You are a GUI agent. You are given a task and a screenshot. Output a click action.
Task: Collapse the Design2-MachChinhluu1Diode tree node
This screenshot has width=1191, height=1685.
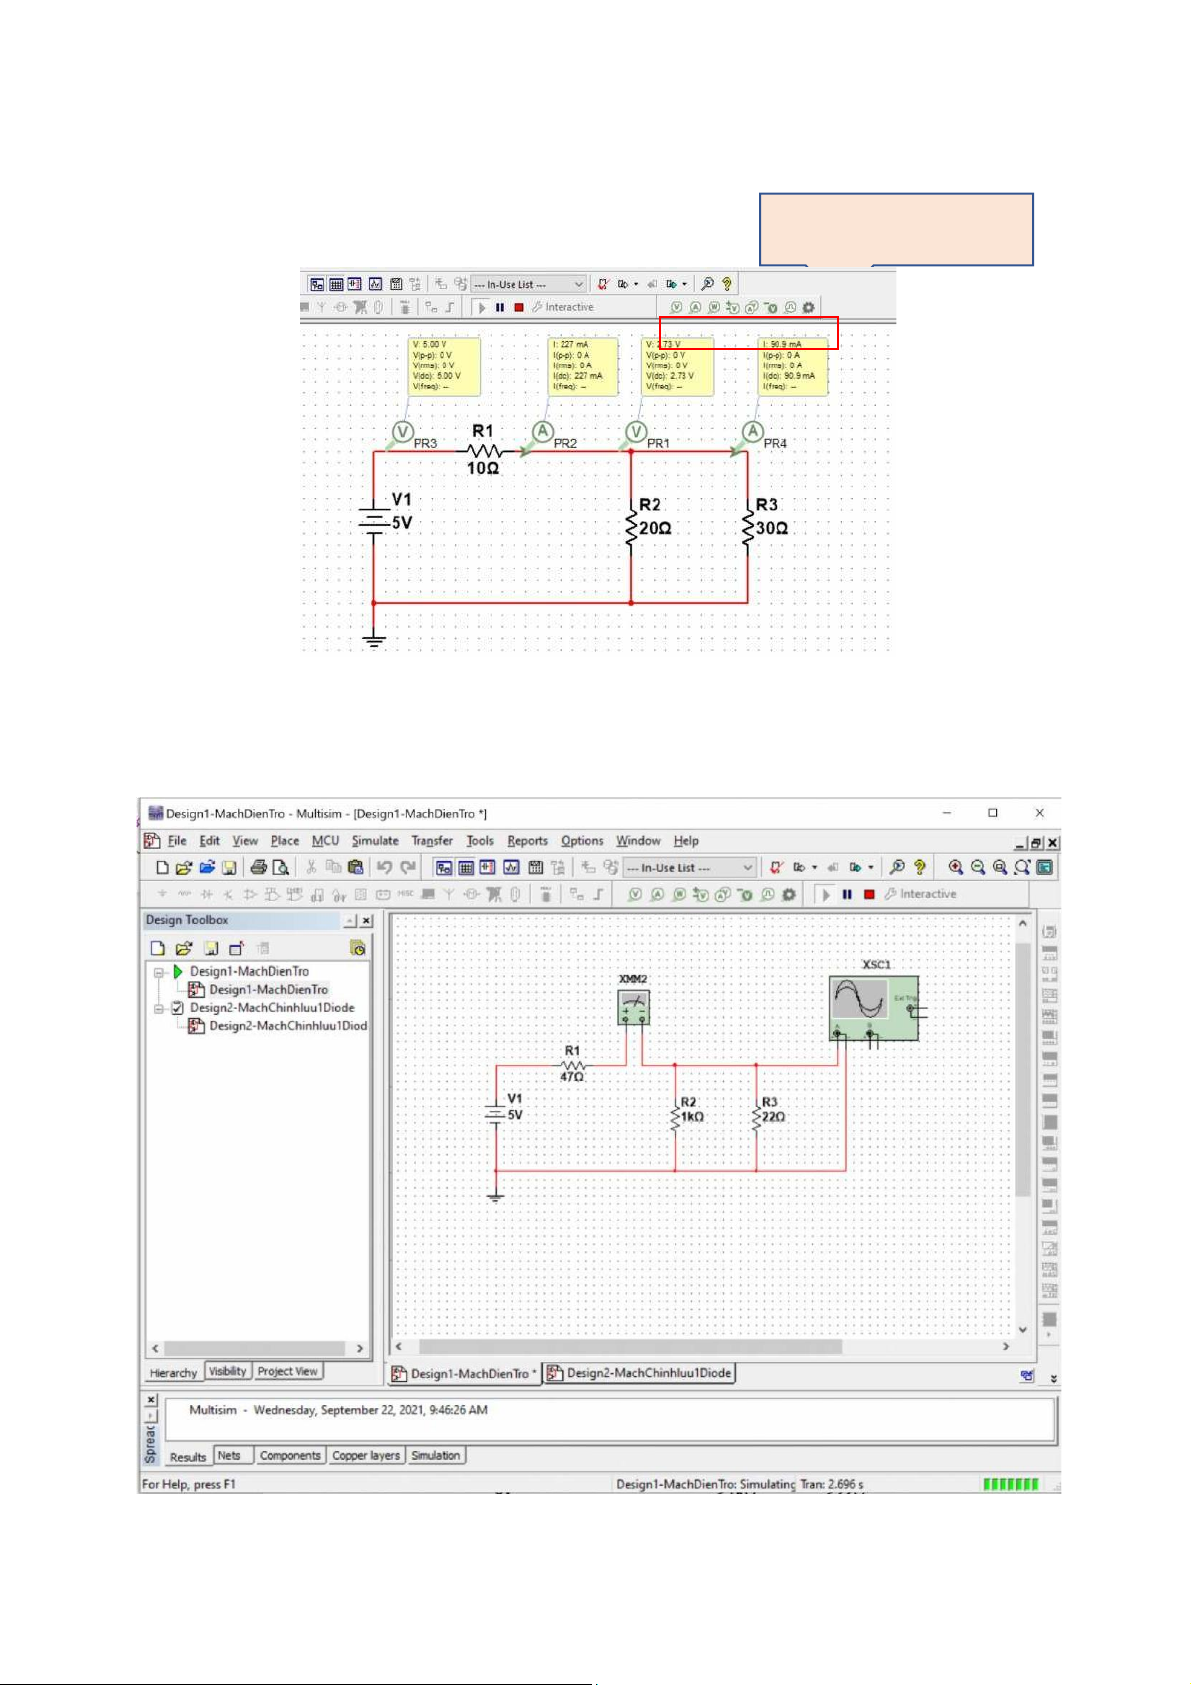158,1008
